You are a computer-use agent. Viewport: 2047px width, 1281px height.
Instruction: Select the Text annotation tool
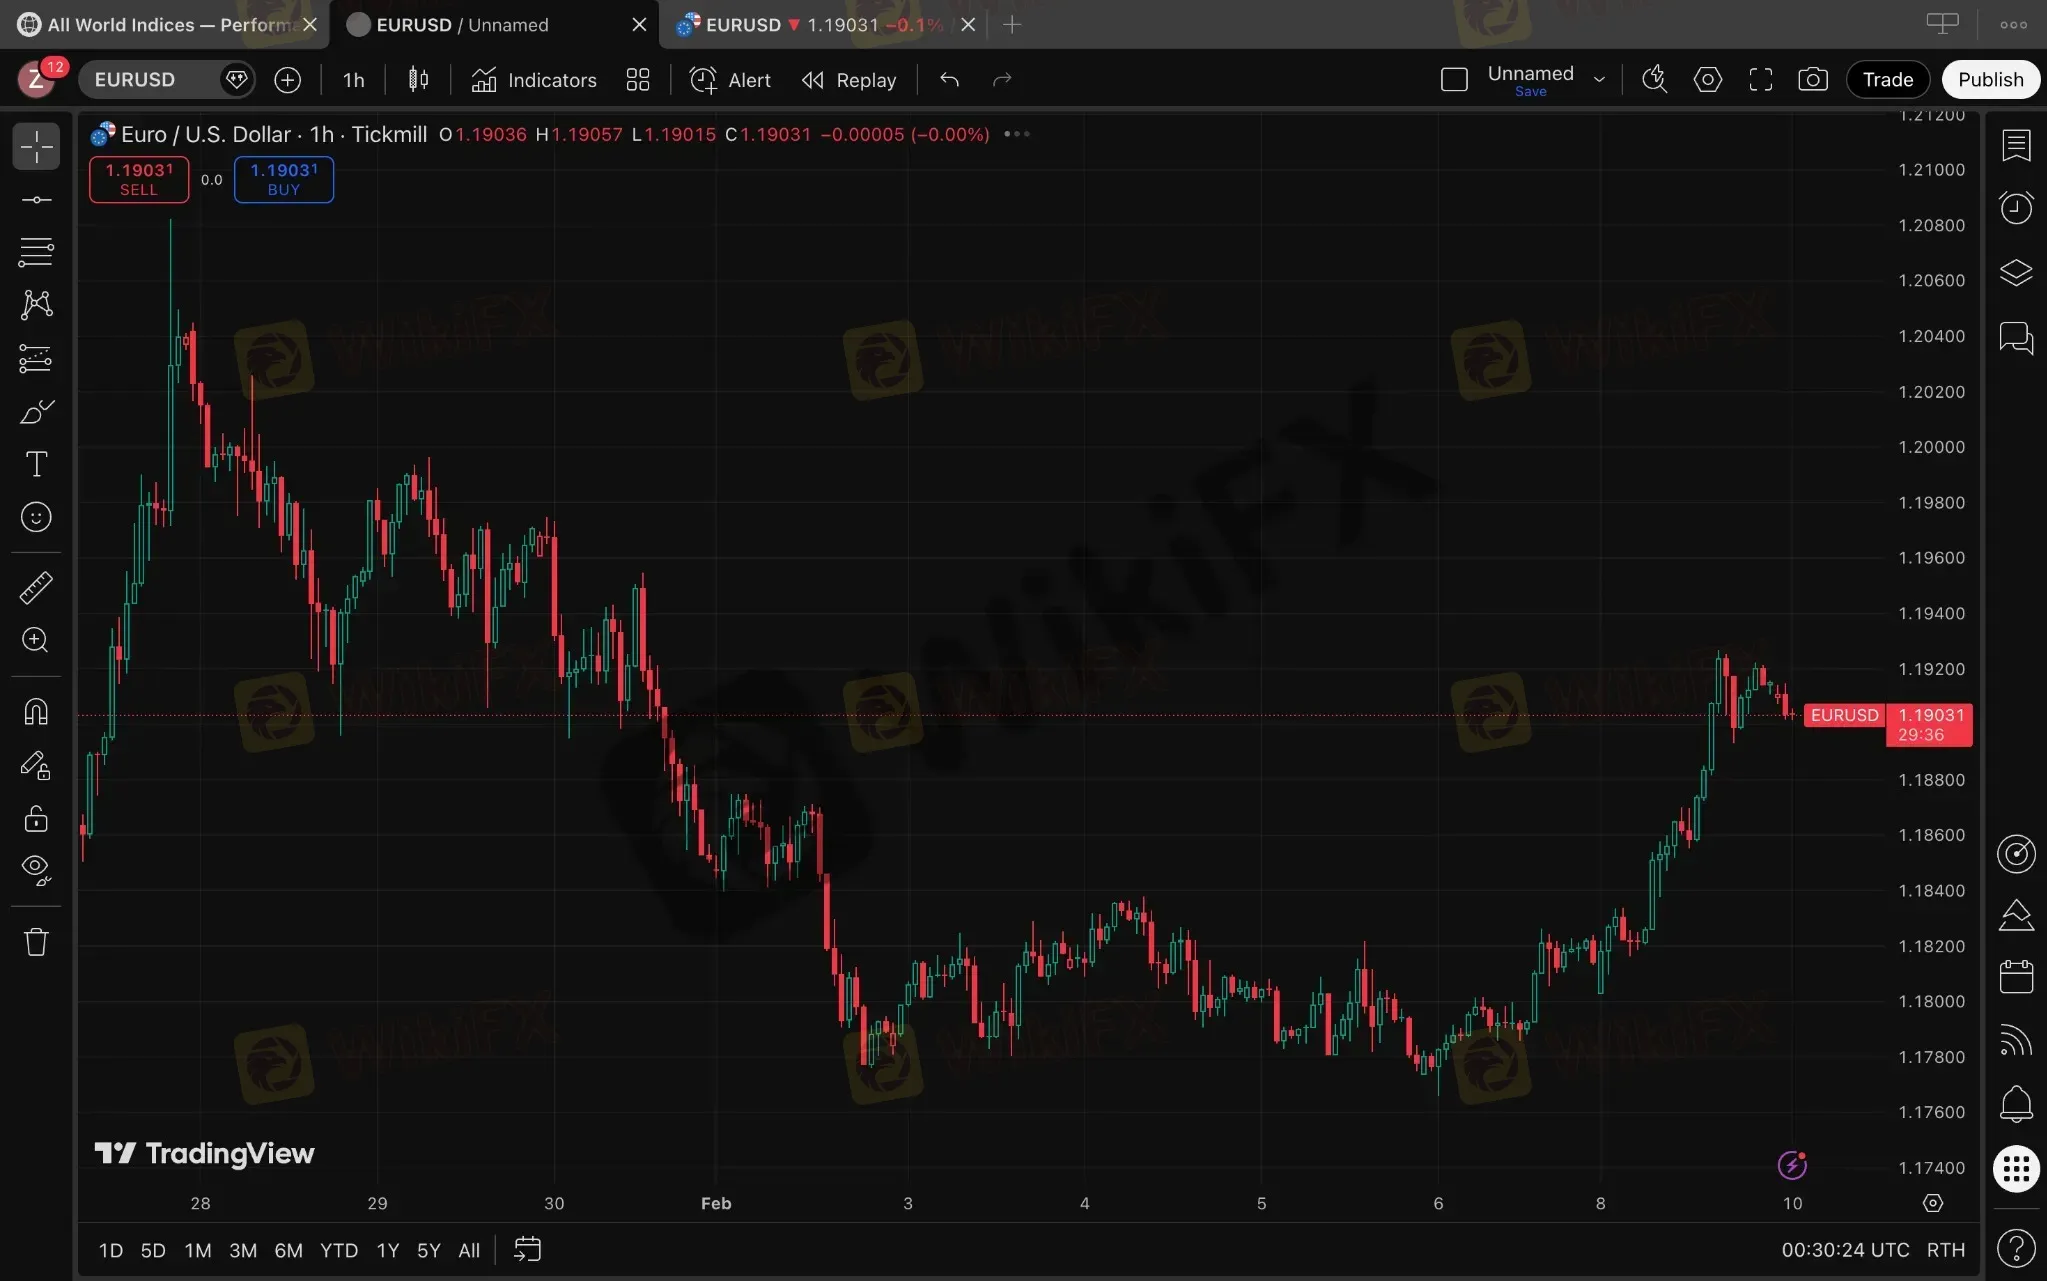pyautogui.click(x=36, y=464)
